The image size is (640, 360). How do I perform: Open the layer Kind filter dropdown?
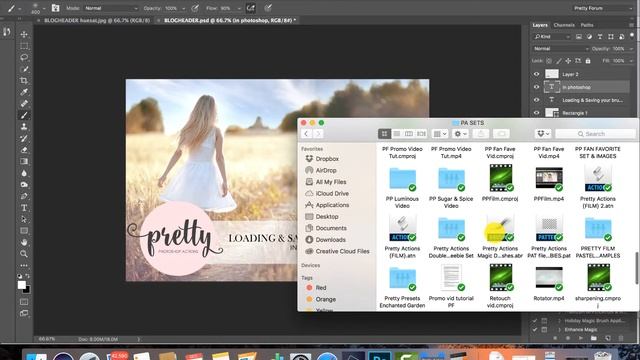click(551, 37)
